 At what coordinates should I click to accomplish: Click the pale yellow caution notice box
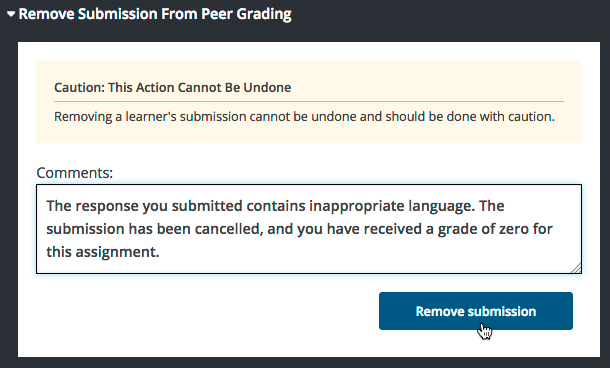tap(309, 102)
